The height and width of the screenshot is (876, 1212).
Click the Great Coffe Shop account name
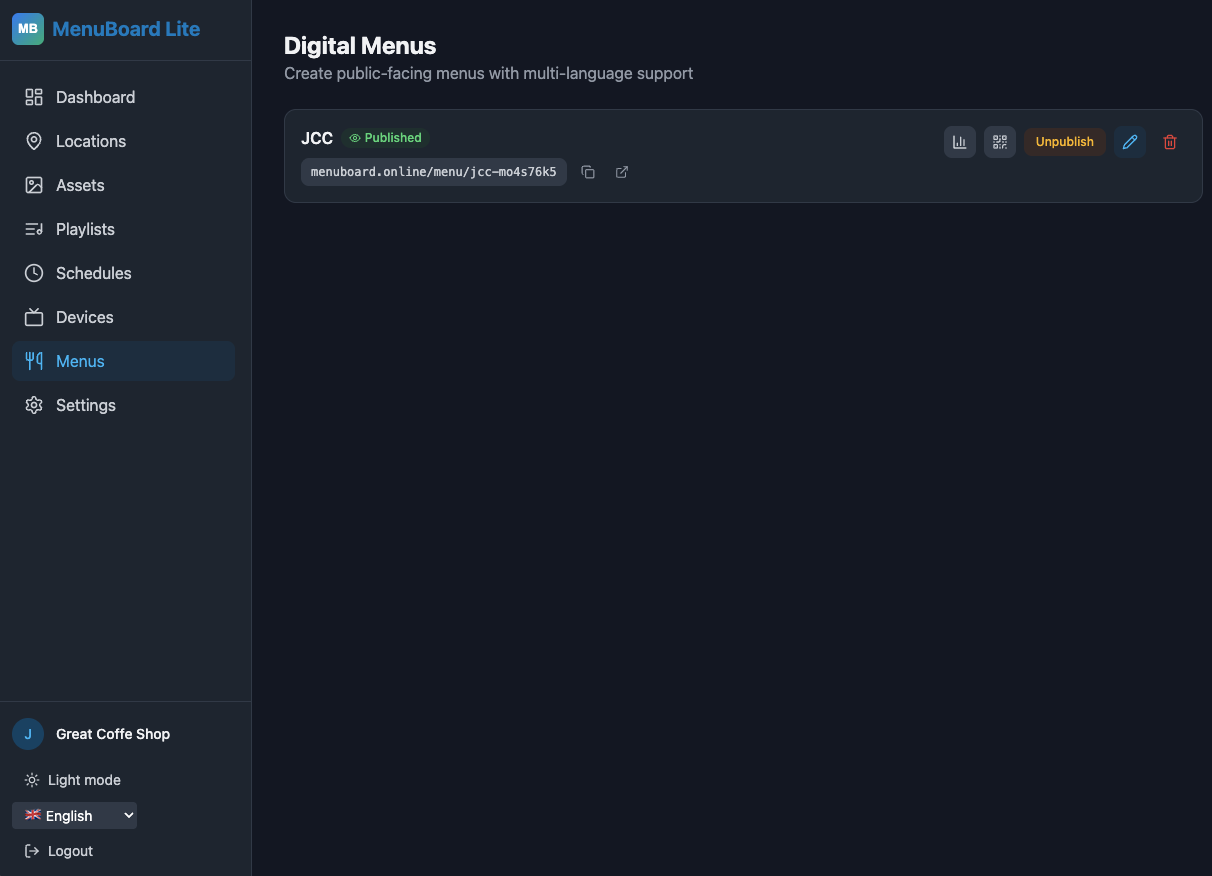click(x=113, y=734)
